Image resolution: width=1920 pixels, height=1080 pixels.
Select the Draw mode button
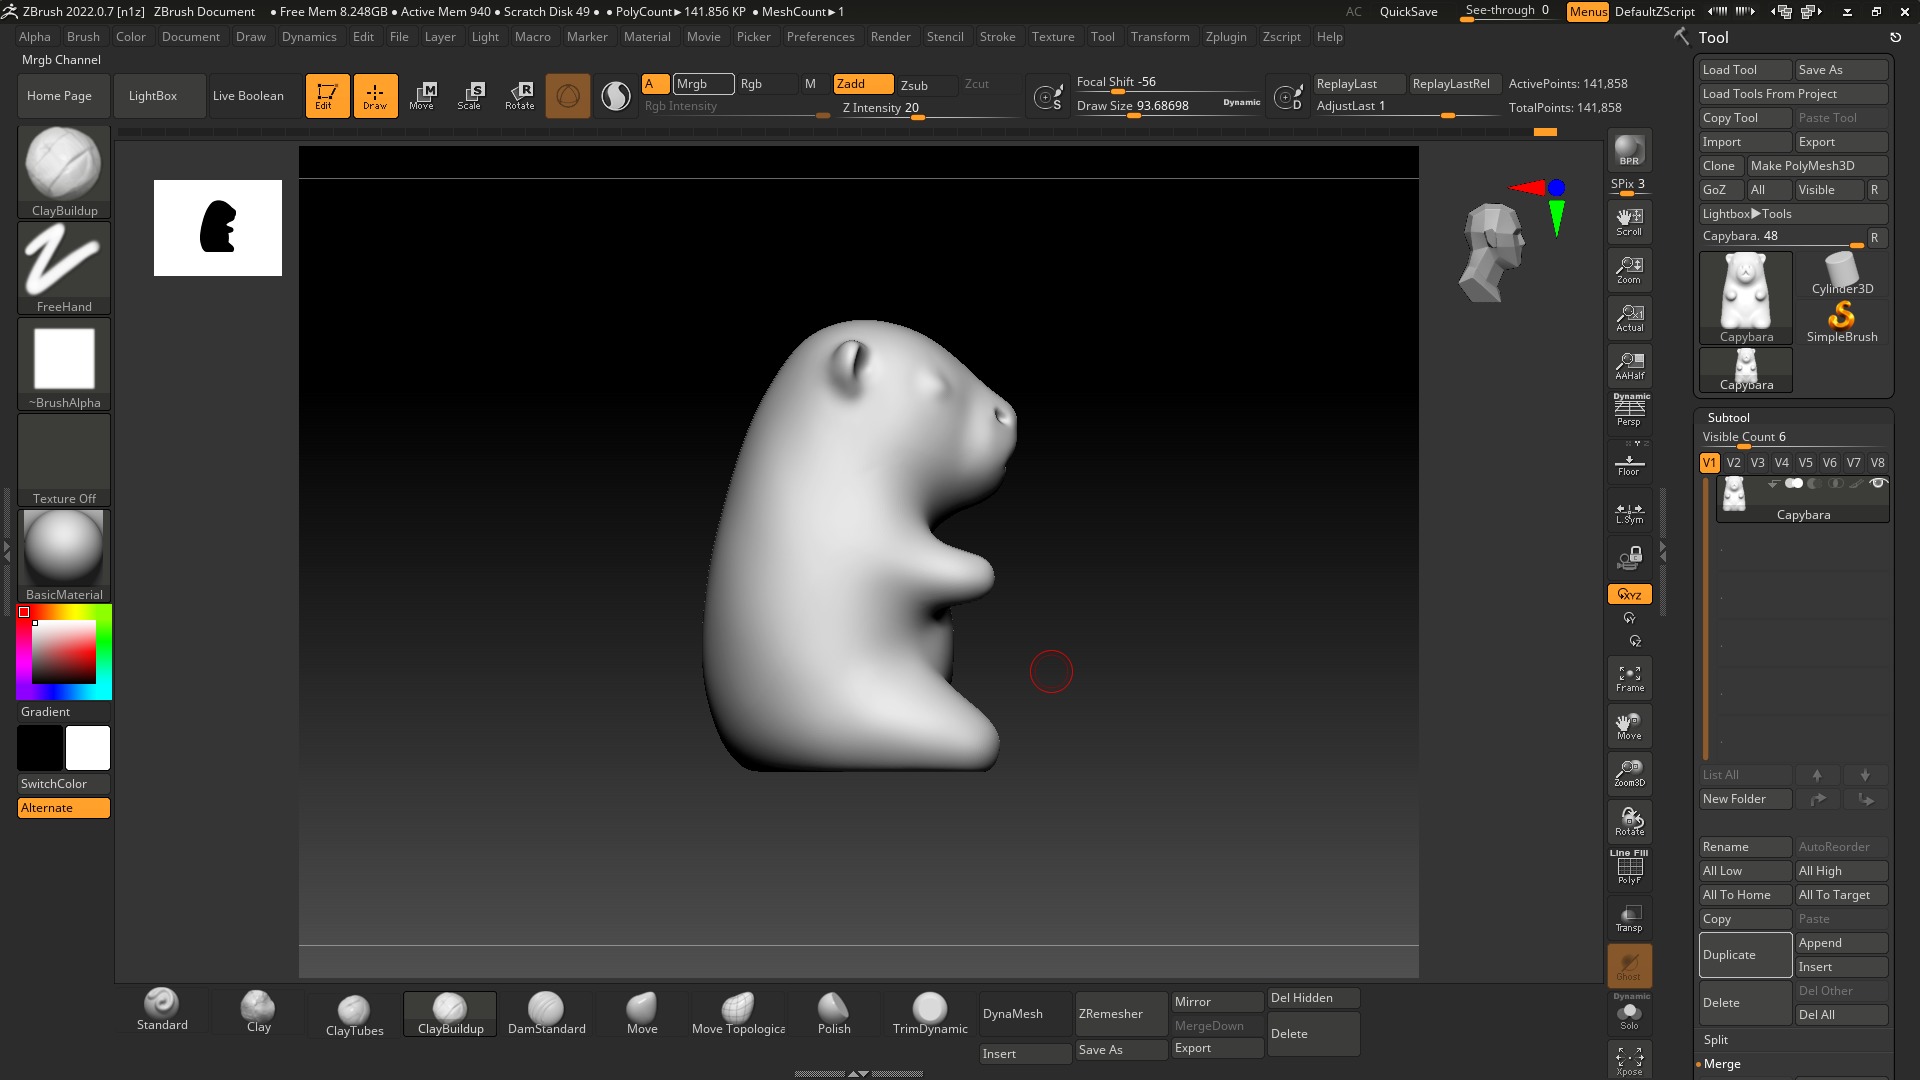click(375, 96)
